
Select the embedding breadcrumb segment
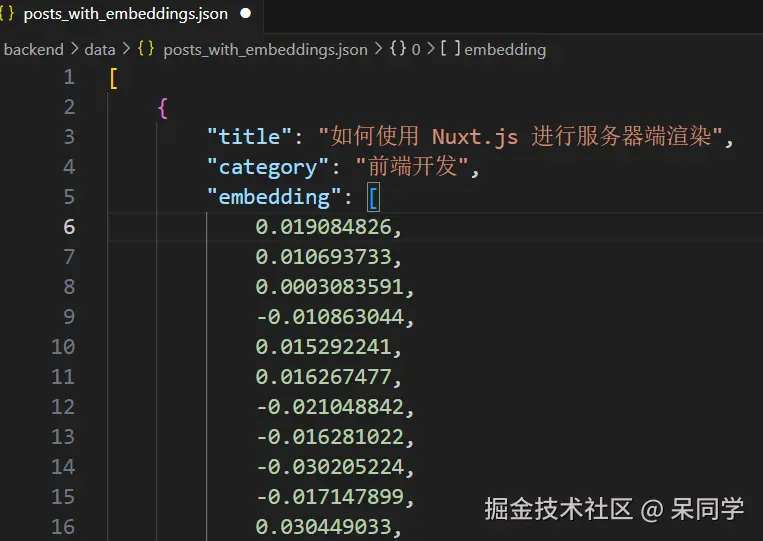505,49
